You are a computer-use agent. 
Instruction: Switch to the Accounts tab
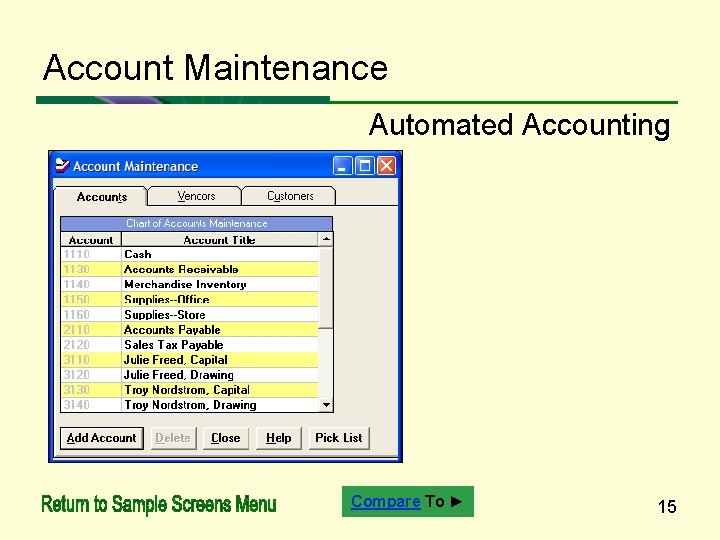point(101,197)
